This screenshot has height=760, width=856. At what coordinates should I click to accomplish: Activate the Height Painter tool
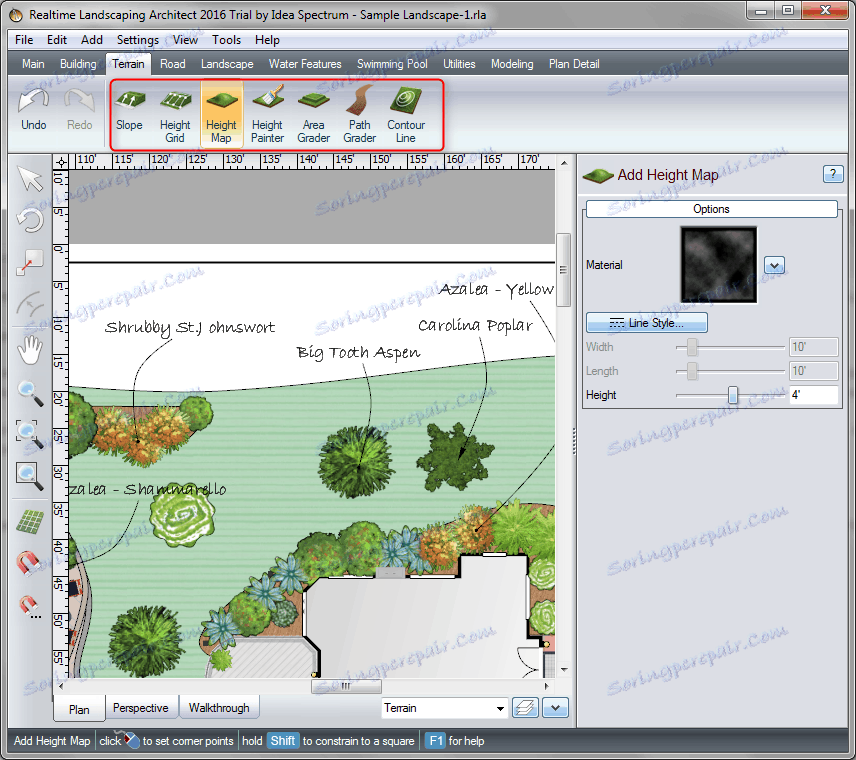coord(267,111)
